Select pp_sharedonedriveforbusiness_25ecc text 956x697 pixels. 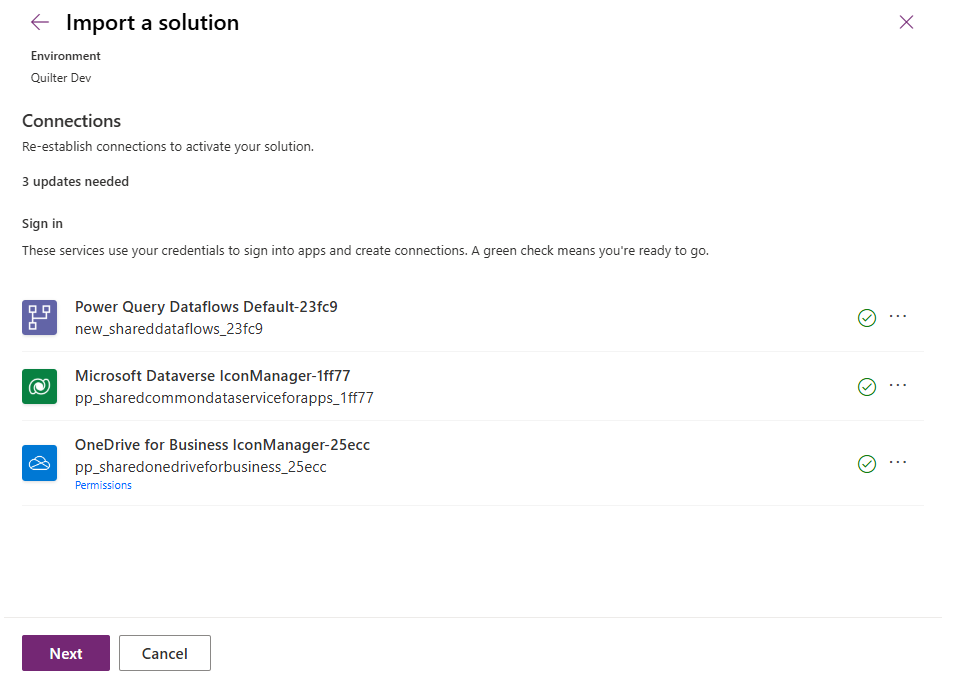tap(201, 467)
